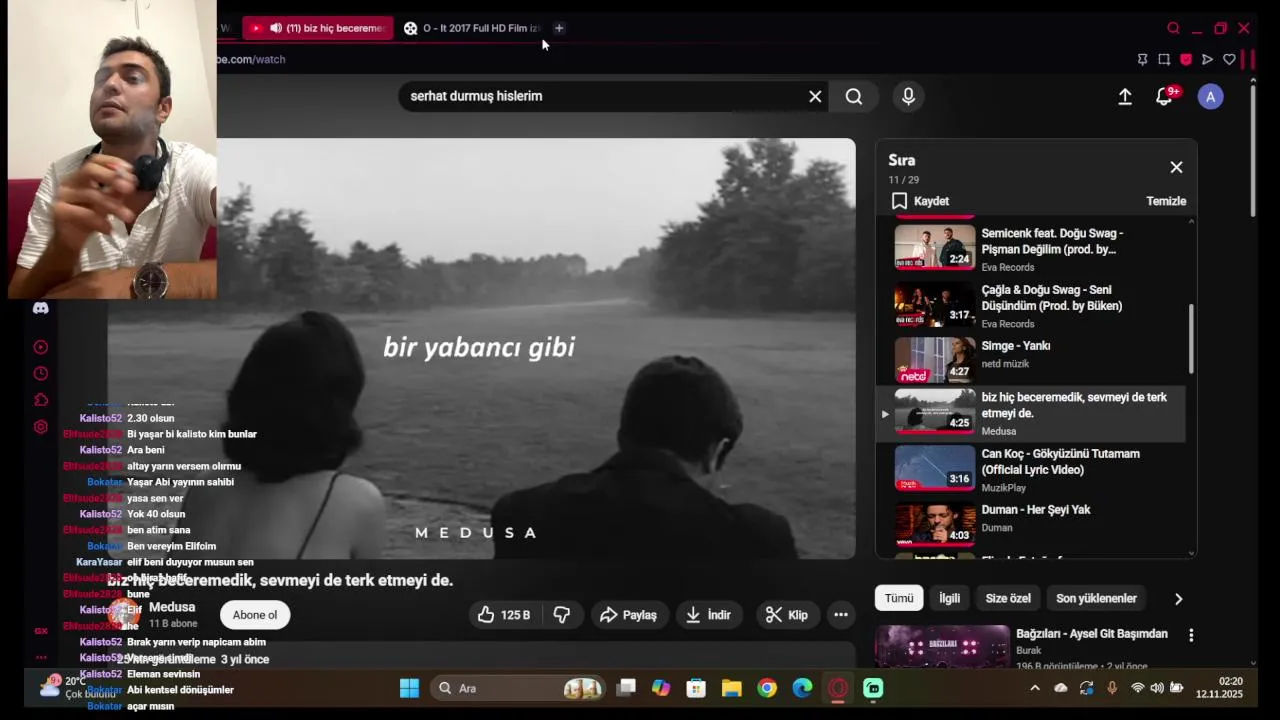This screenshot has width=1280, height=720.
Task: Click the Klip scissors button
Action: click(x=787, y=615)
